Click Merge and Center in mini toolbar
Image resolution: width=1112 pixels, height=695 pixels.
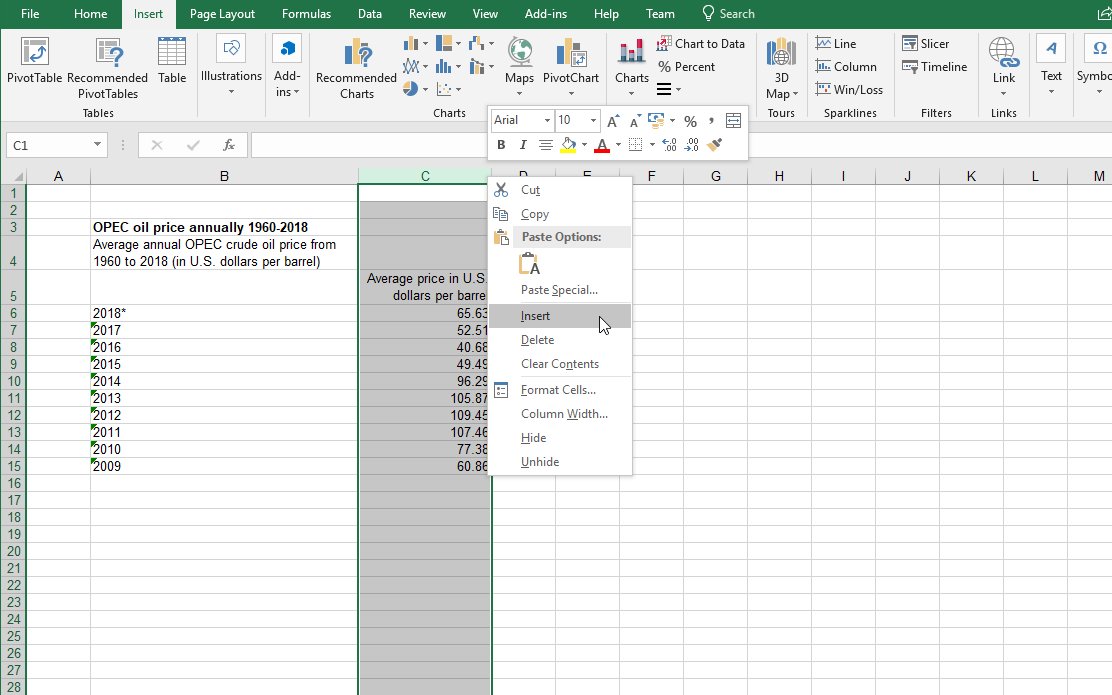coord(733,121)
